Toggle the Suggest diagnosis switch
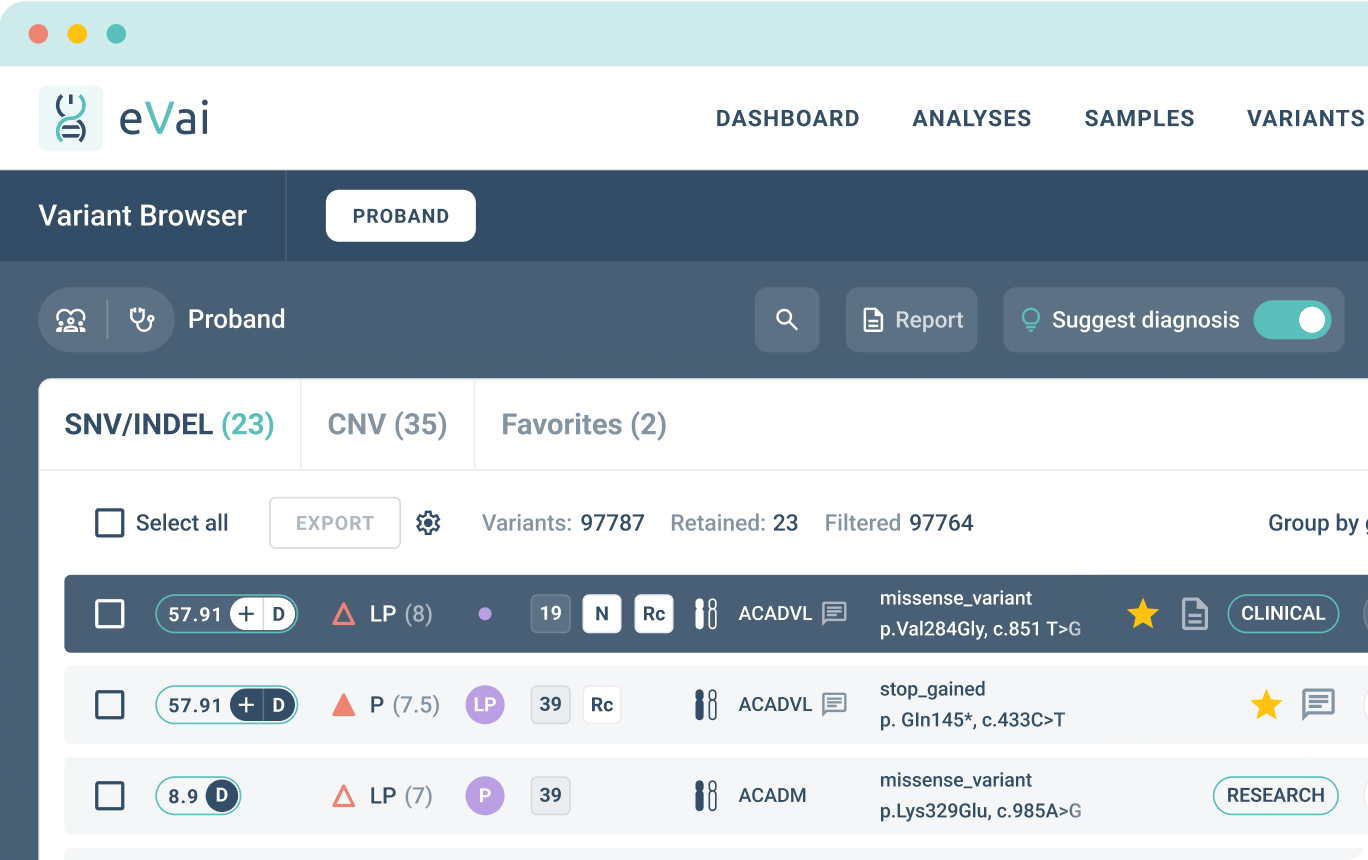 (1292, 320)
